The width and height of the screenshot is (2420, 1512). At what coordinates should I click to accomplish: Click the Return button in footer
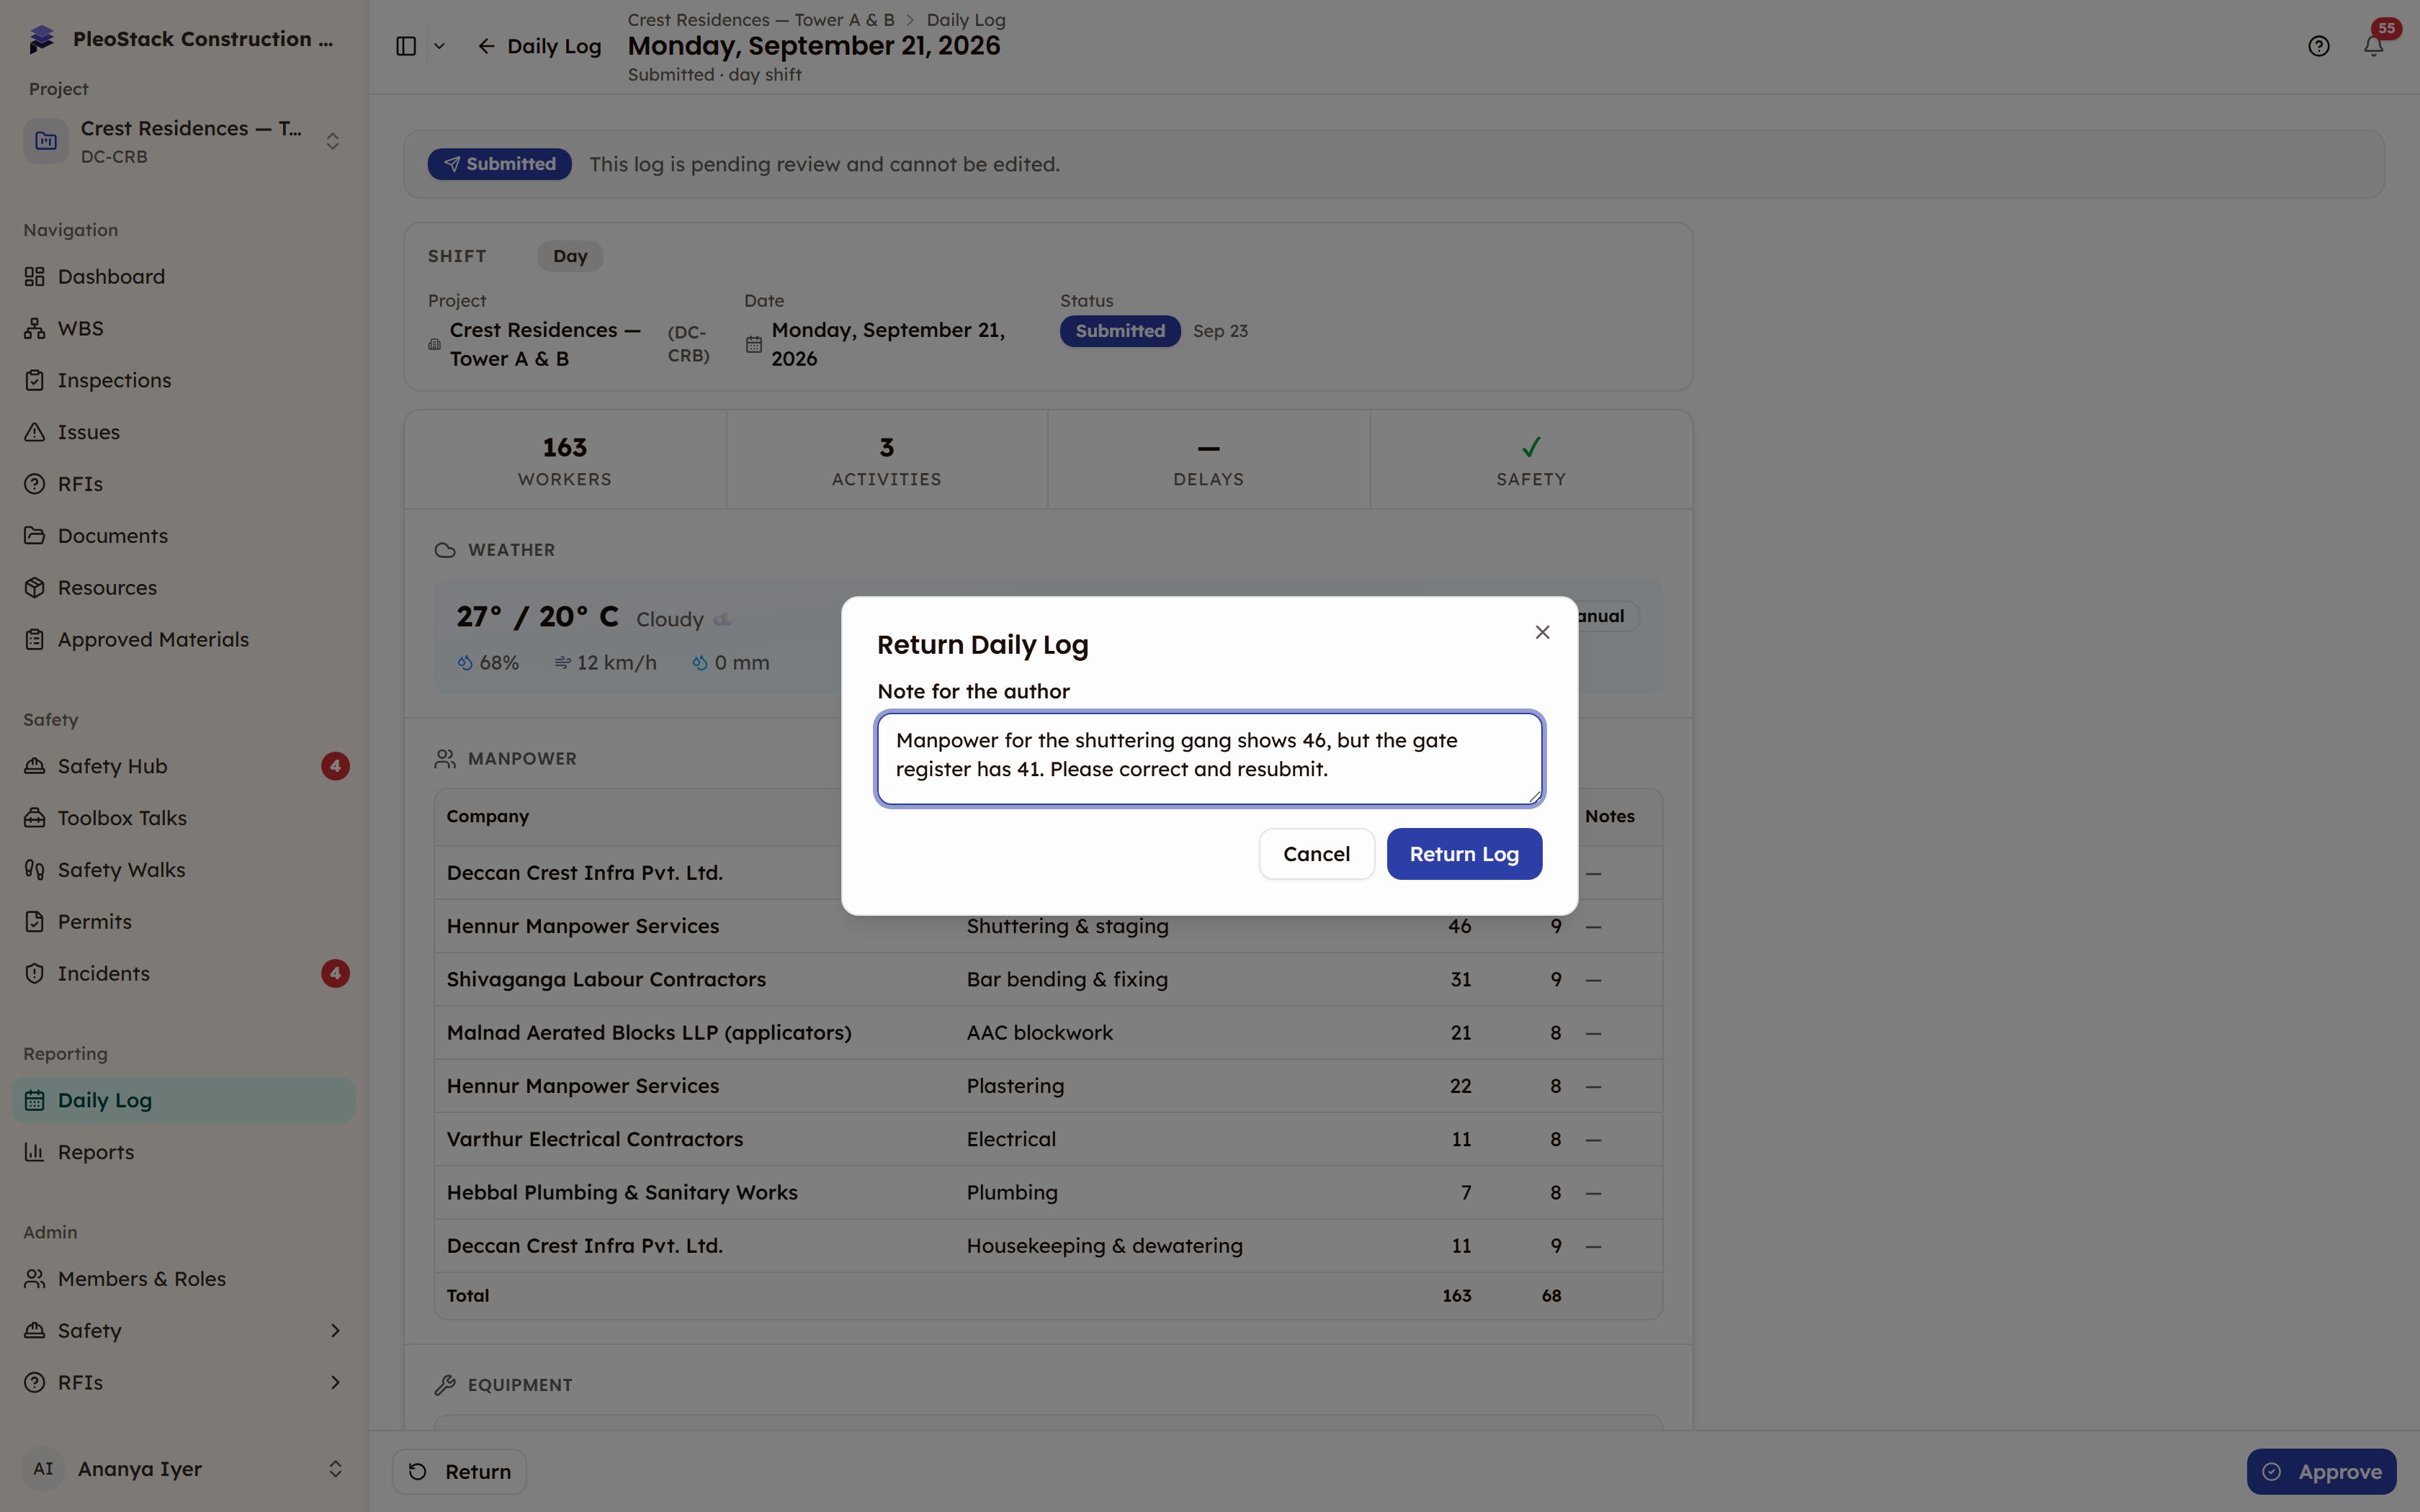(x=460, y=1472)
